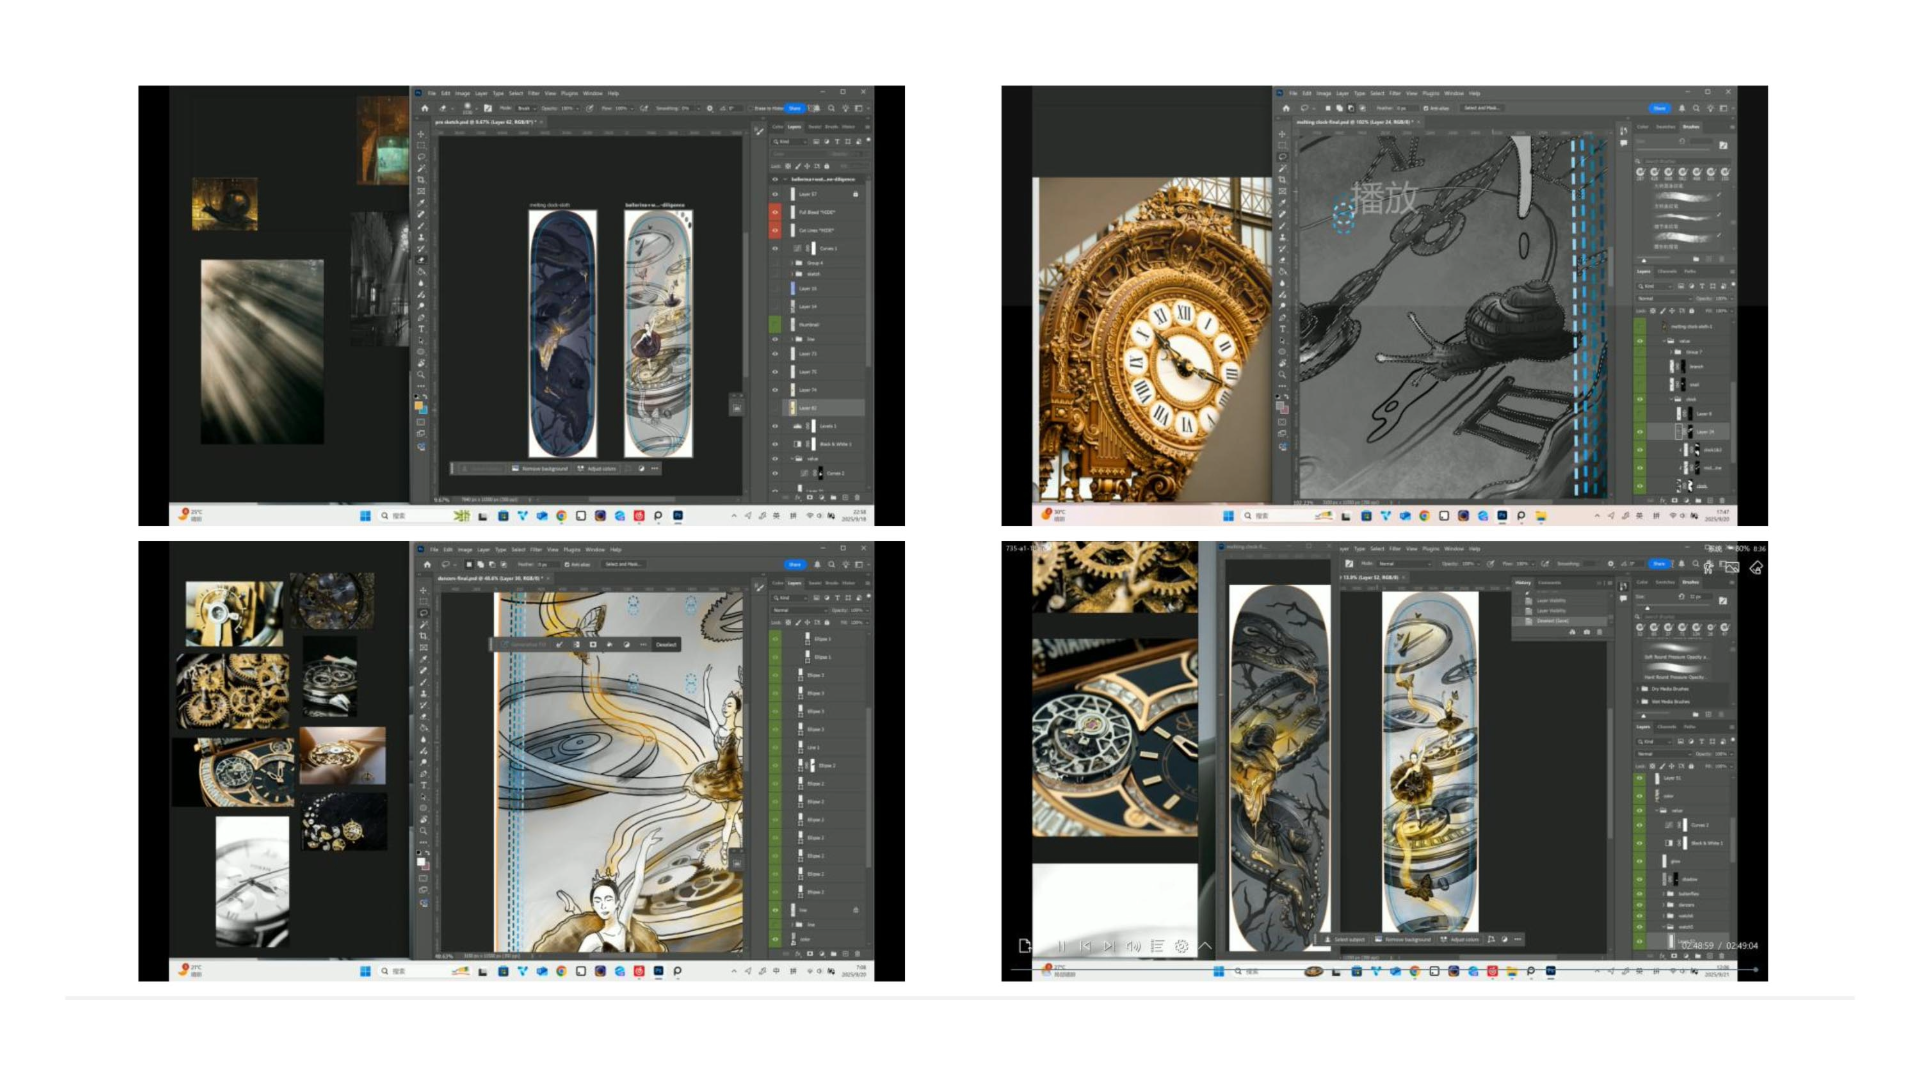The image size is (1920, 1080).
Task: Click the orange foreground color swatch
Action: [x=419, y=405]
